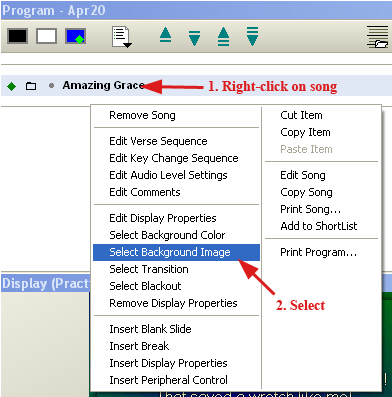Click the blue background display icon
Screen dimensions: 392x397
tap(76, 36)
